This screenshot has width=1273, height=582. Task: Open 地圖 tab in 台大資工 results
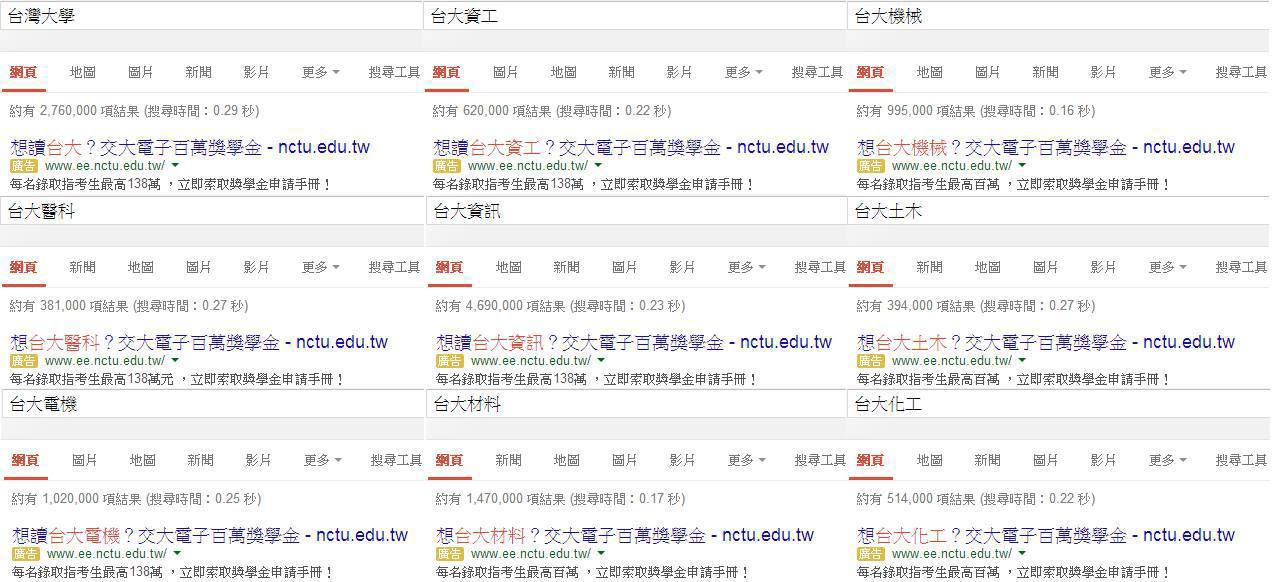564,72
